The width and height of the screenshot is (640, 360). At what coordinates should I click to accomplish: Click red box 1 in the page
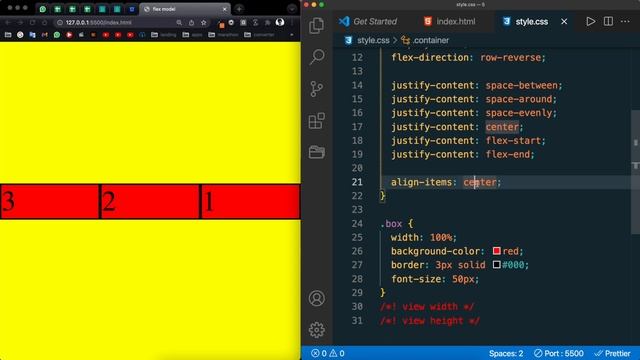[x=250, y=202]
